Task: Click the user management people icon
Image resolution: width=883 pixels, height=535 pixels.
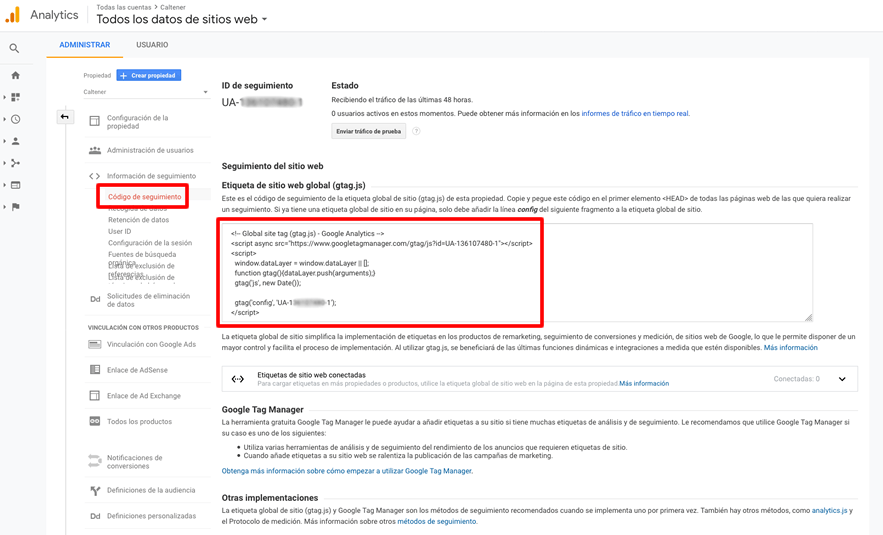Action: coord(95,150)
